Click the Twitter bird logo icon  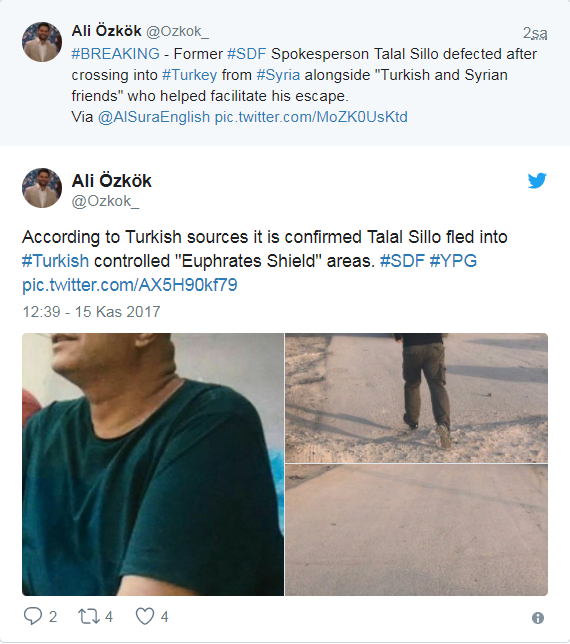(x=537, y=181)
